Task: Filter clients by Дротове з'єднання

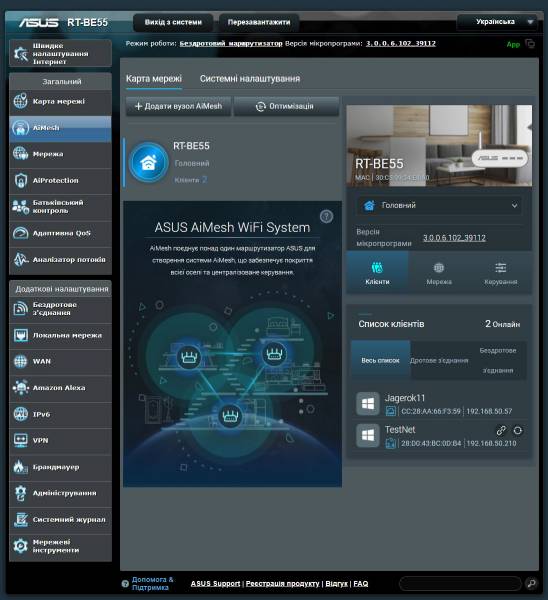Action: 439,360
